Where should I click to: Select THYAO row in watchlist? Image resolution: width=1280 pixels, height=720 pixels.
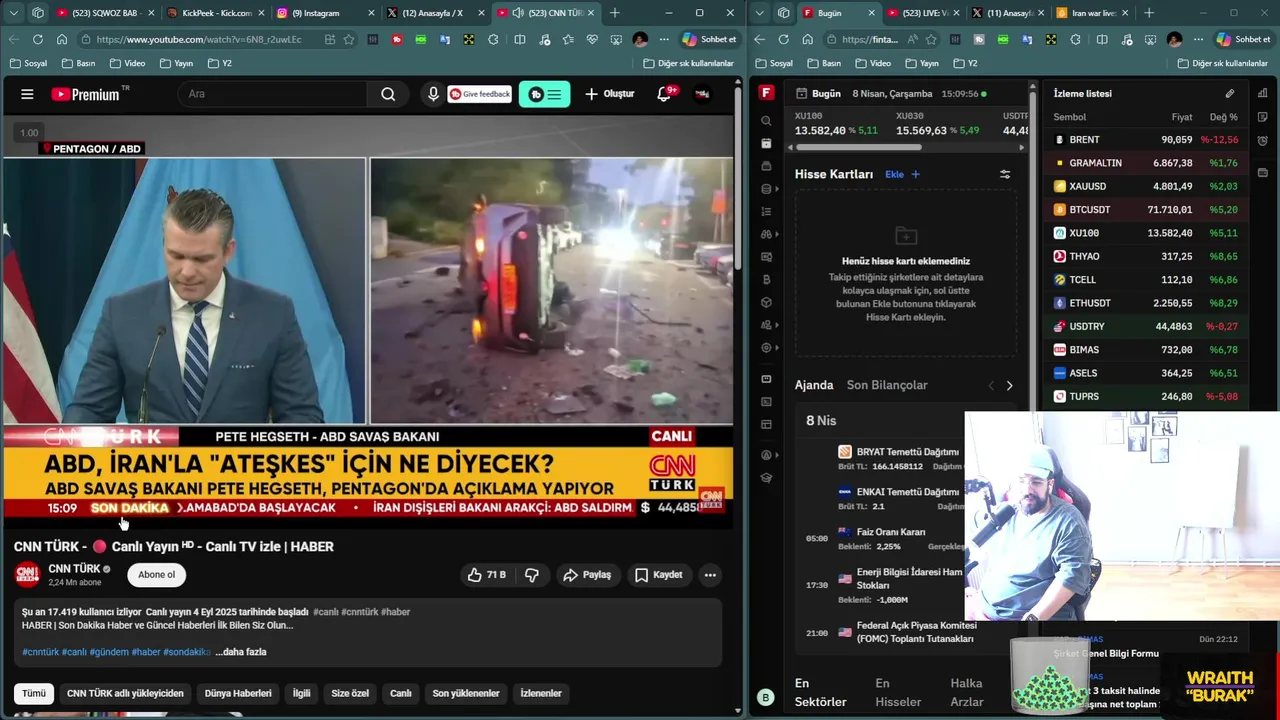[x=1146, y=257]
